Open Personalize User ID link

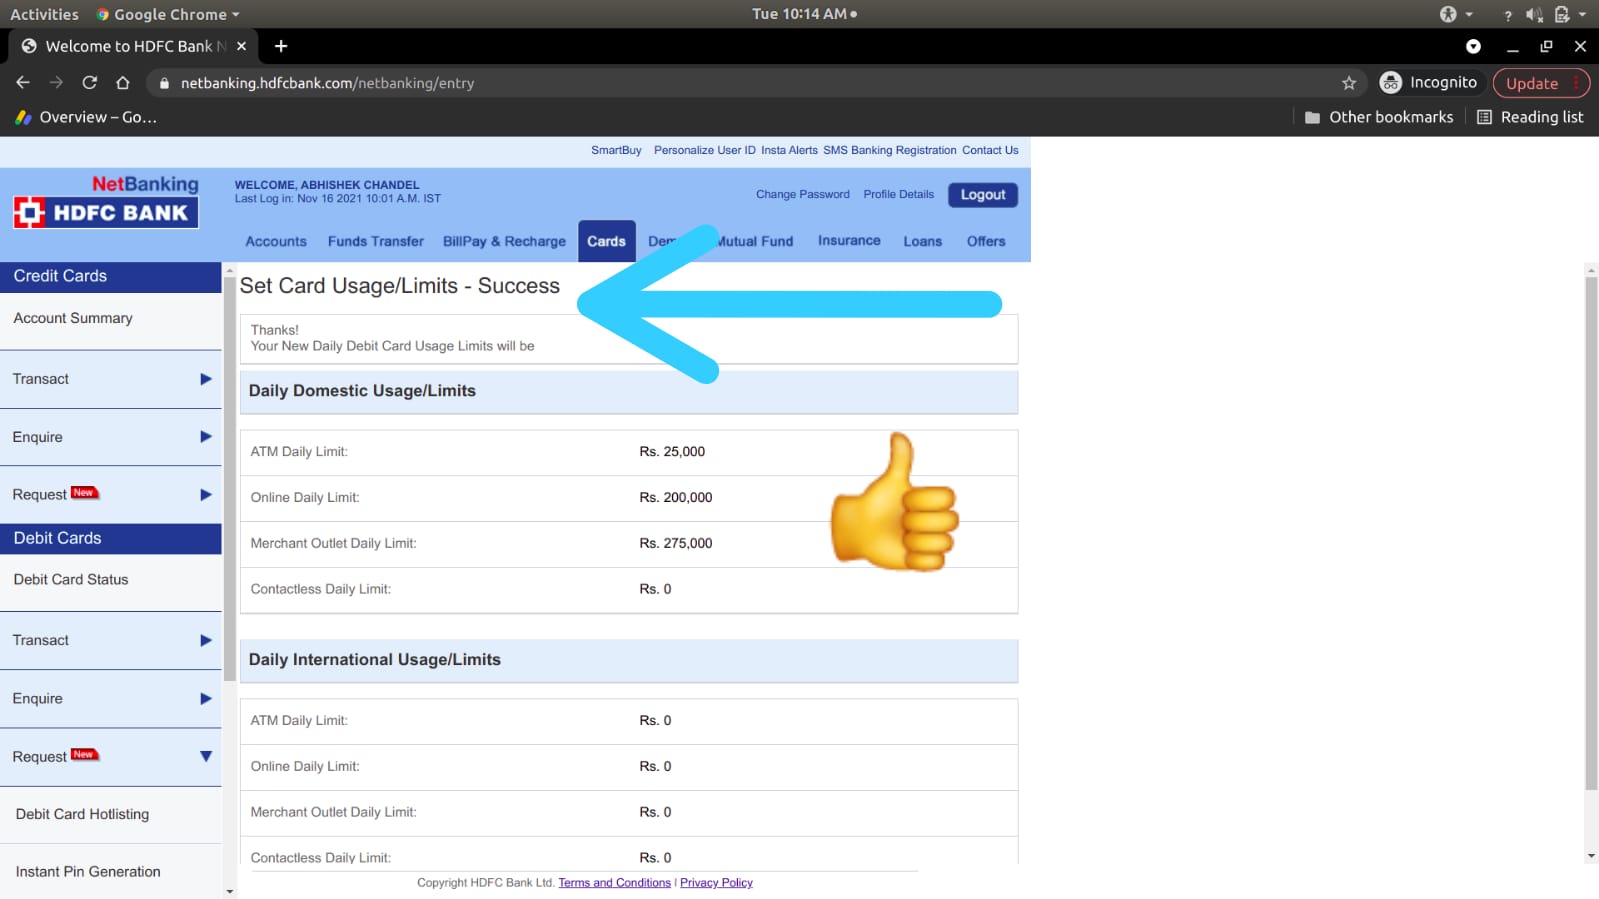705,150
